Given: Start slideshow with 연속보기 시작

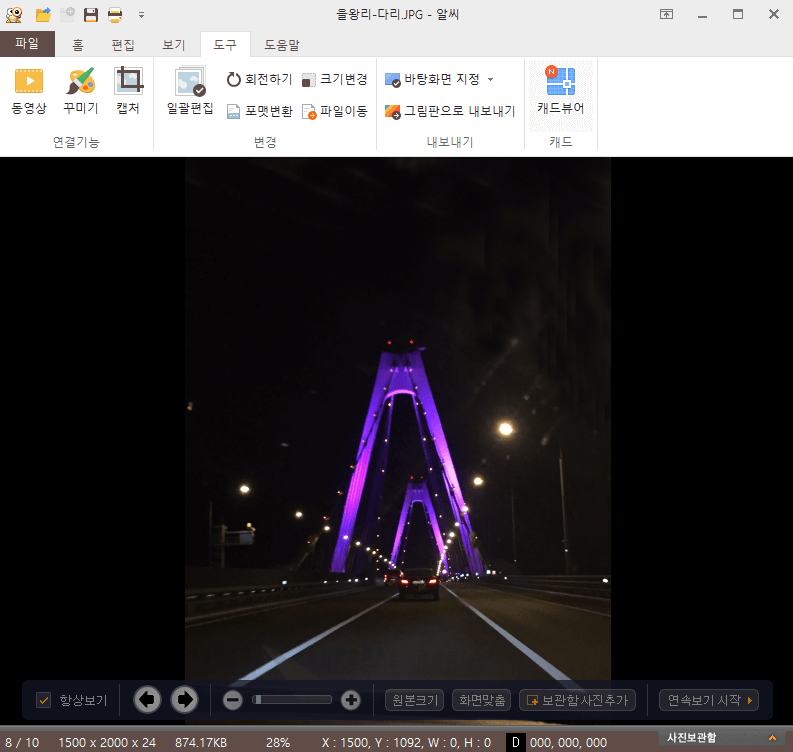Looking at the screenshot, I should [x=709, y=700].
